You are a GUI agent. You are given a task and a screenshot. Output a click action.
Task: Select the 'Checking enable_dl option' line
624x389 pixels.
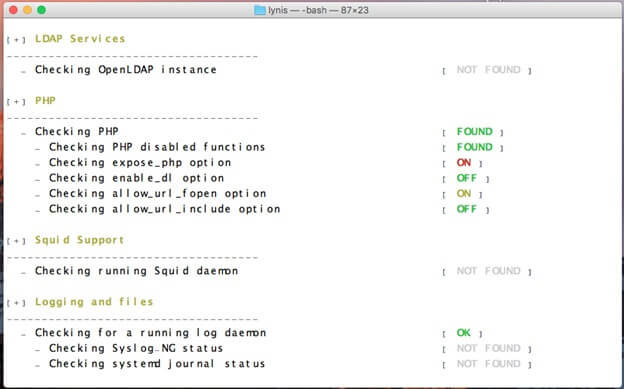pos(136,178)
